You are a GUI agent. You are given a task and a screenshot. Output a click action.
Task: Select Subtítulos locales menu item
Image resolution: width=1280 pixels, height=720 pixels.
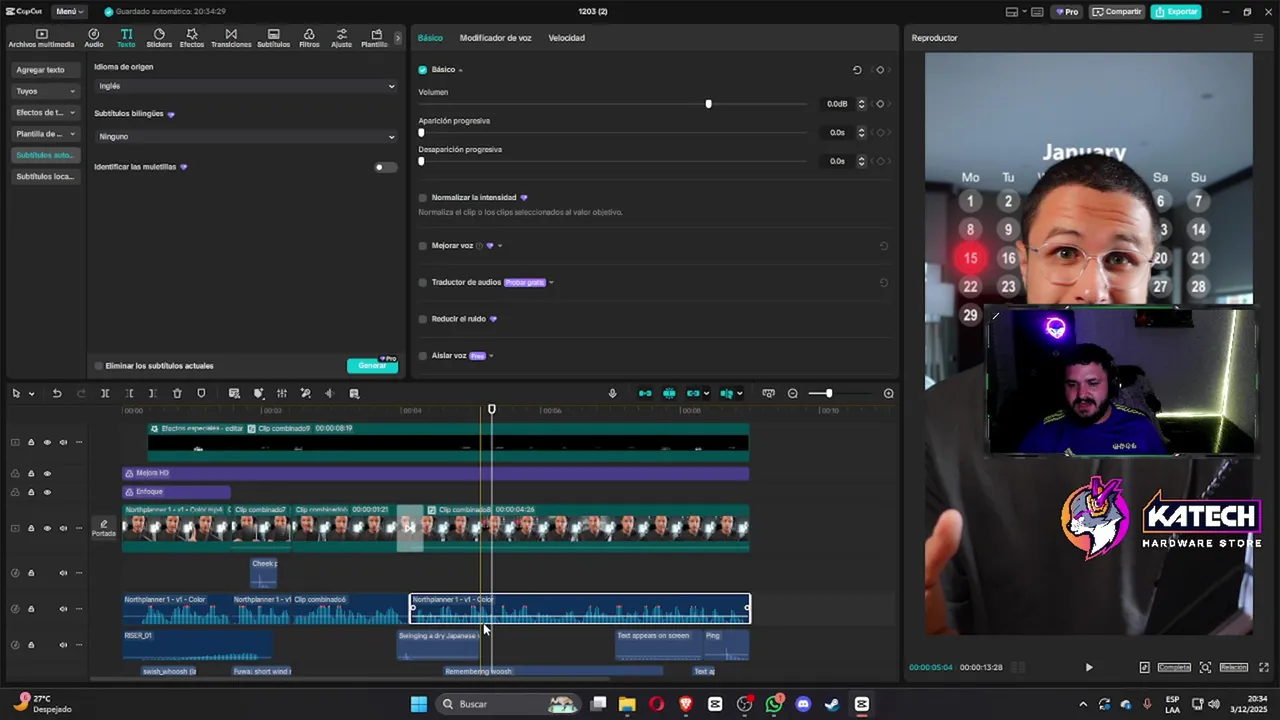pos(45,177)
